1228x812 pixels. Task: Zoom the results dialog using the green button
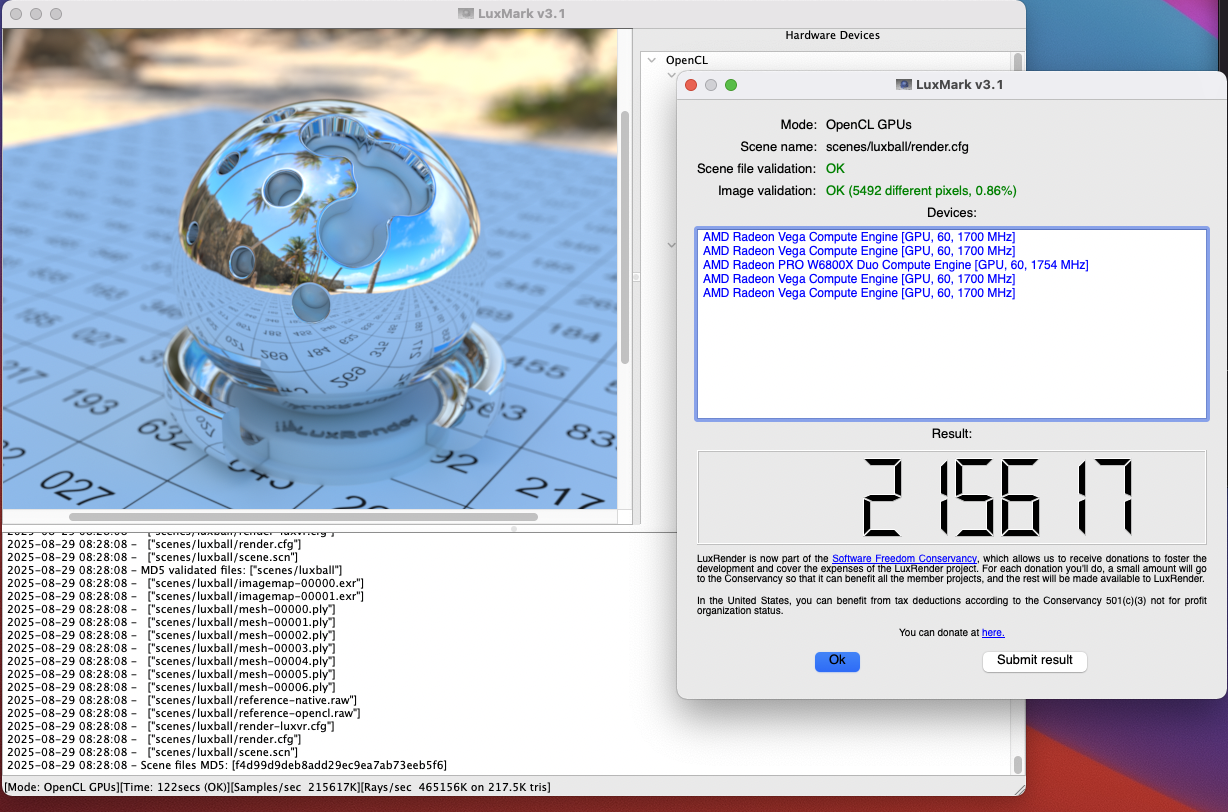coord(731,85)
